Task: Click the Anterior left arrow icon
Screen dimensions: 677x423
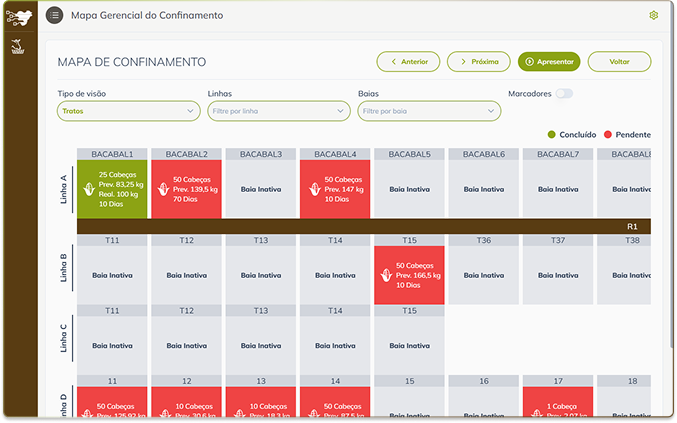Action: pos(393,62)
